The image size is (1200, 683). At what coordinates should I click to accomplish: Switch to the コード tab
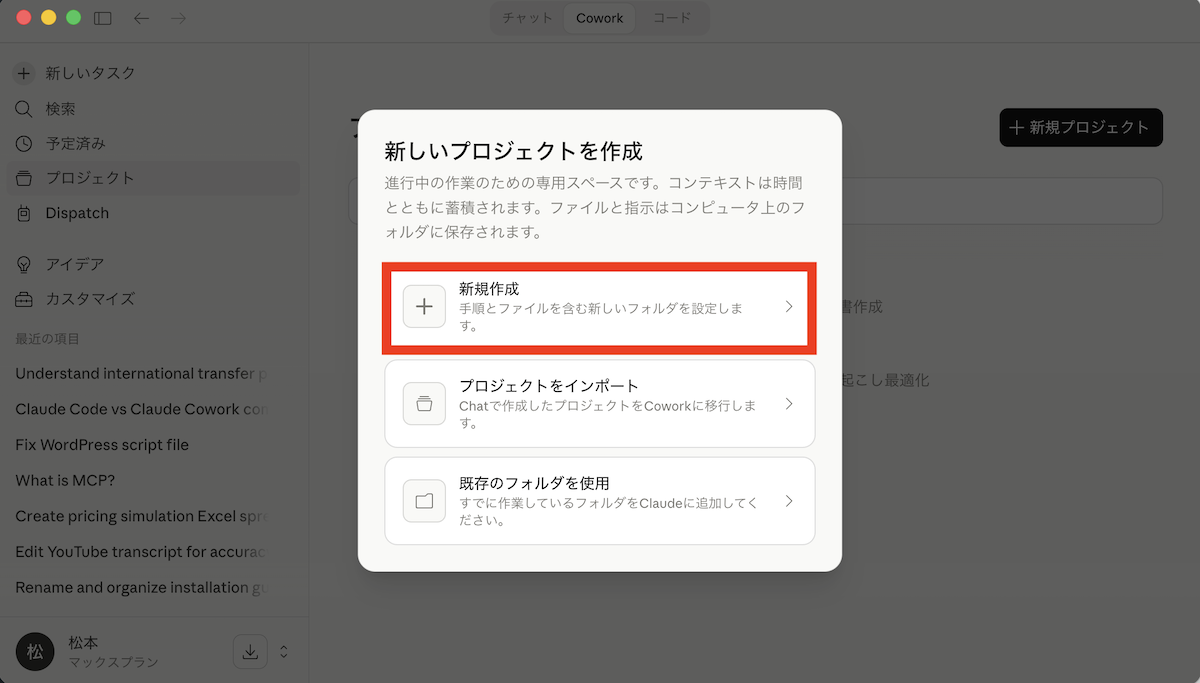coord(671,18)
